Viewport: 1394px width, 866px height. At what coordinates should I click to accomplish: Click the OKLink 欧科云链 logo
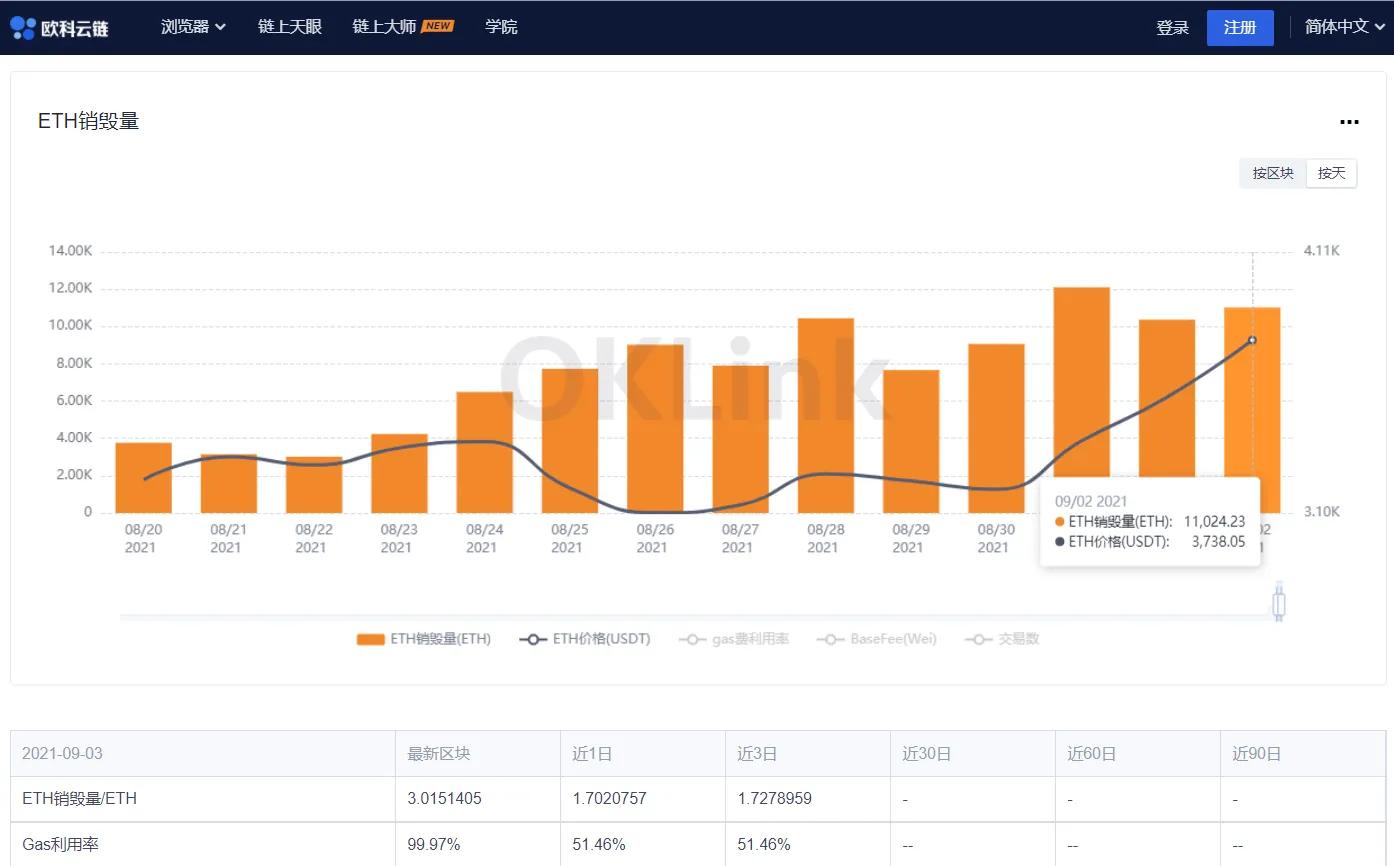59,27
